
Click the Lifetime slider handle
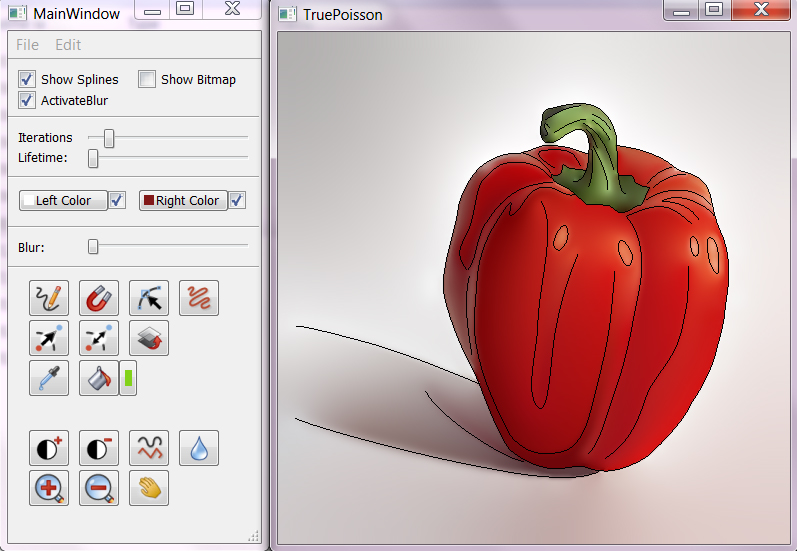pos(93,158)
